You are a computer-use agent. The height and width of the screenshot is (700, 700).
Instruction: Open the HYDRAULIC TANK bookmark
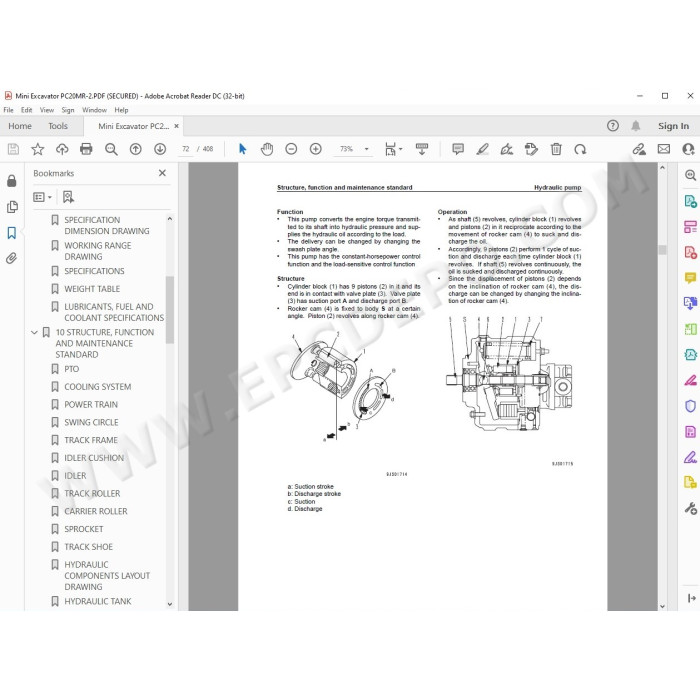(97, 601)
